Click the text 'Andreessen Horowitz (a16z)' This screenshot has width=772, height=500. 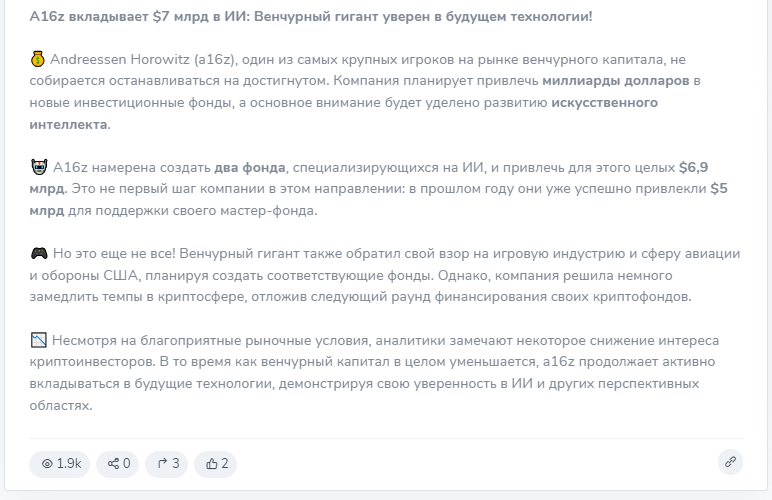coord(144,60)
